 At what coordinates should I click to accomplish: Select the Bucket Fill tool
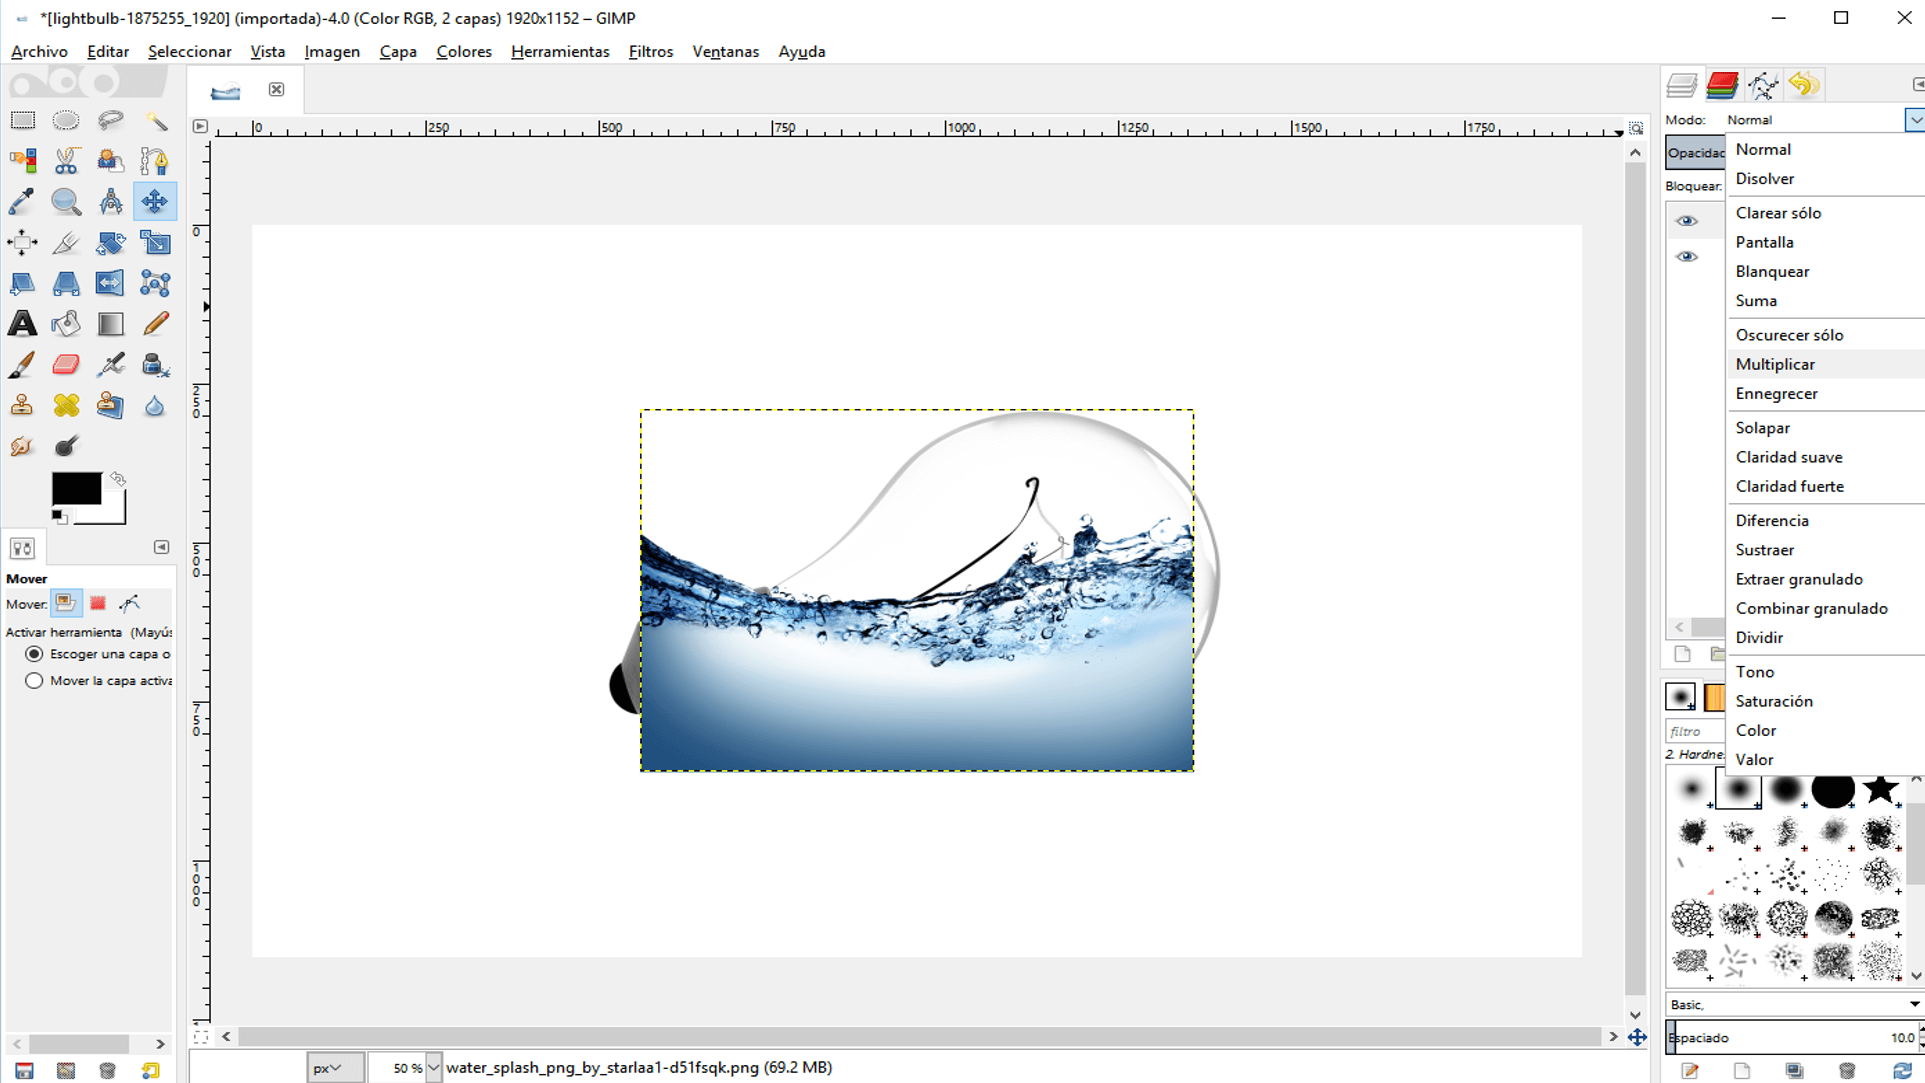click(x=66, y=324)
